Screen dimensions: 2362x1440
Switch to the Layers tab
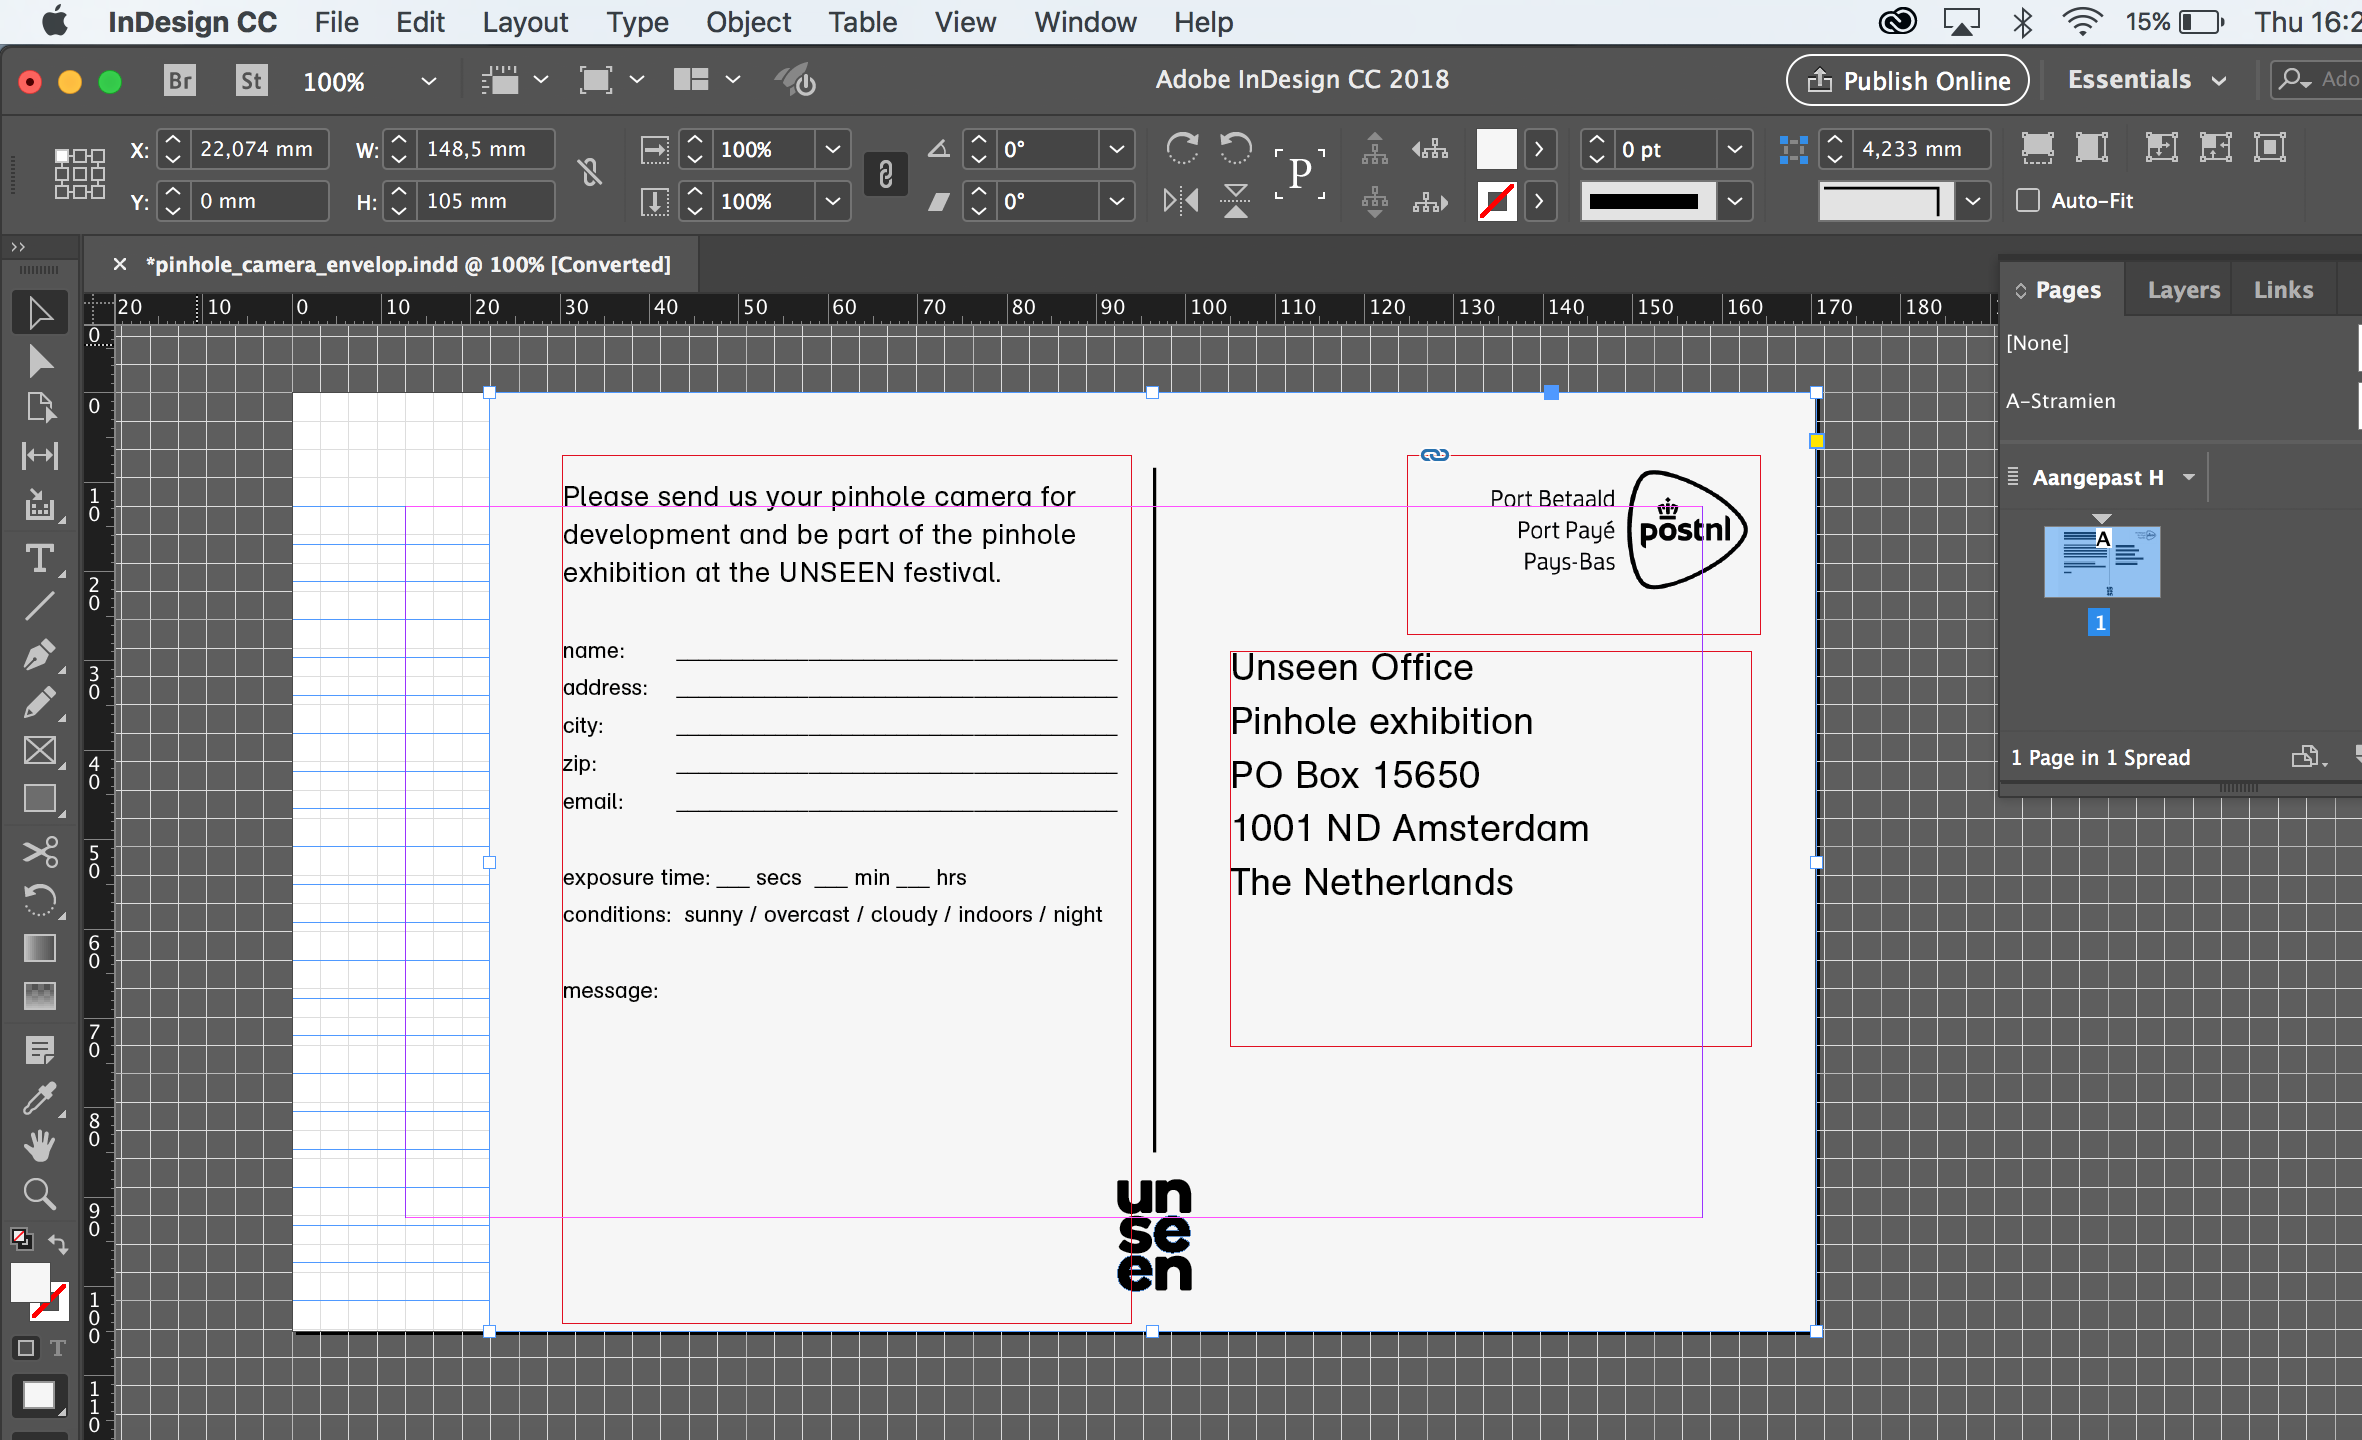tap(2183, 290)
